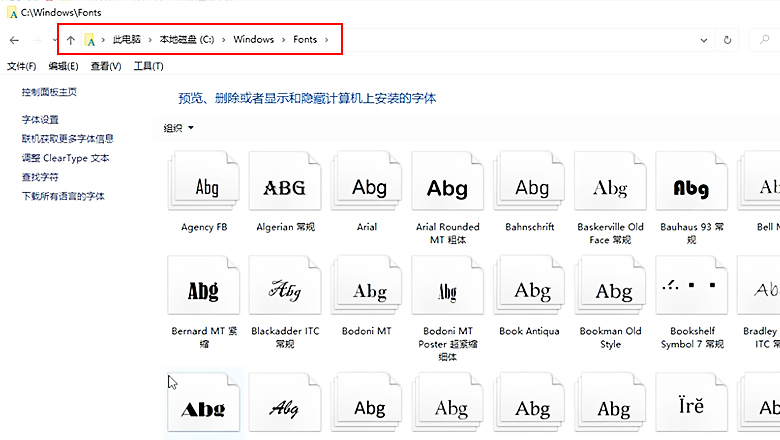780x440 pixels.
Task: Open 调整 ClearType 文本 link
Action: tap(65, 158)
